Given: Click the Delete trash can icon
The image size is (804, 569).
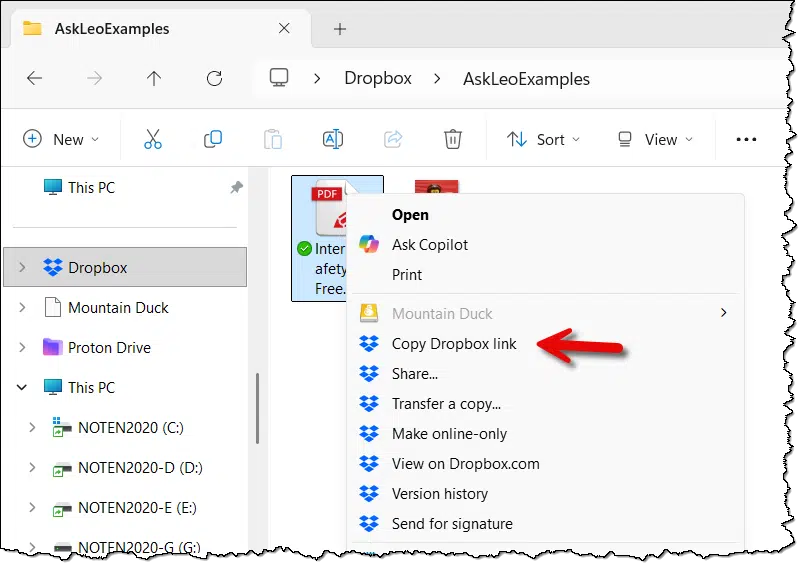Looking at the screenshot, I should 453,140.
